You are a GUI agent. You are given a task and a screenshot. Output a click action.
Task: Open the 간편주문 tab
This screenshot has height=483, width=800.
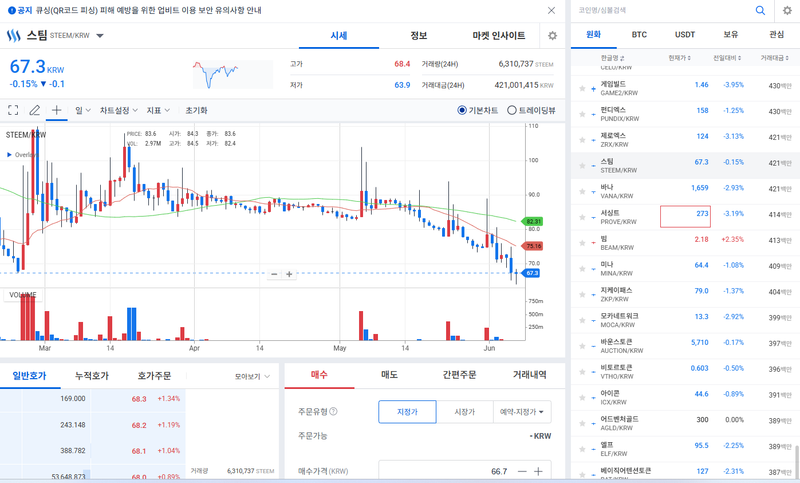[459, 375]
